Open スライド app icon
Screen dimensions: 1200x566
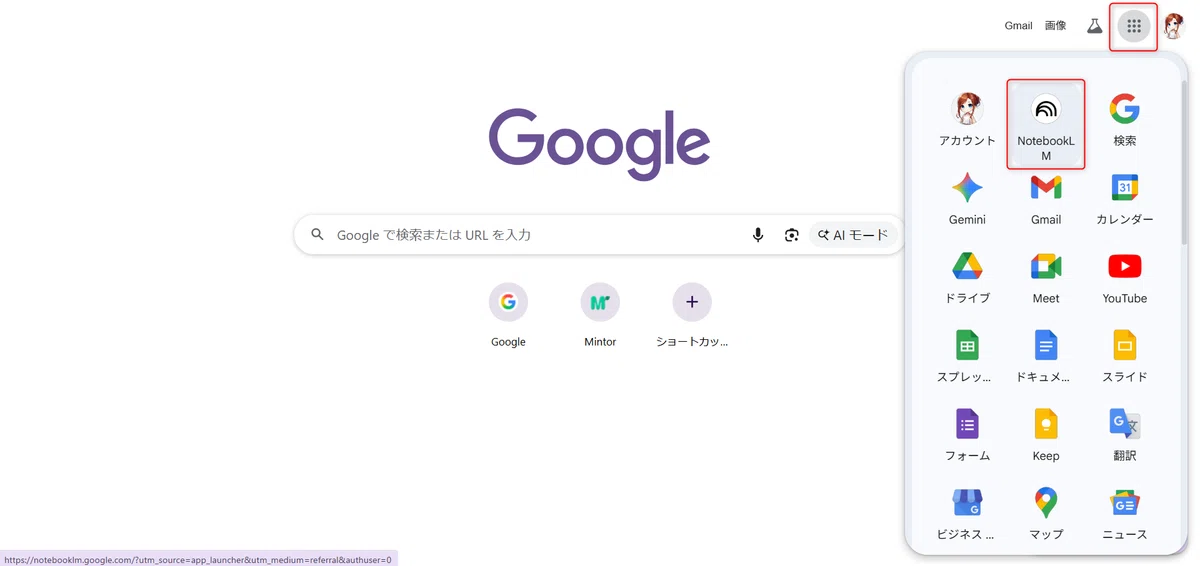pos(1125,357)
